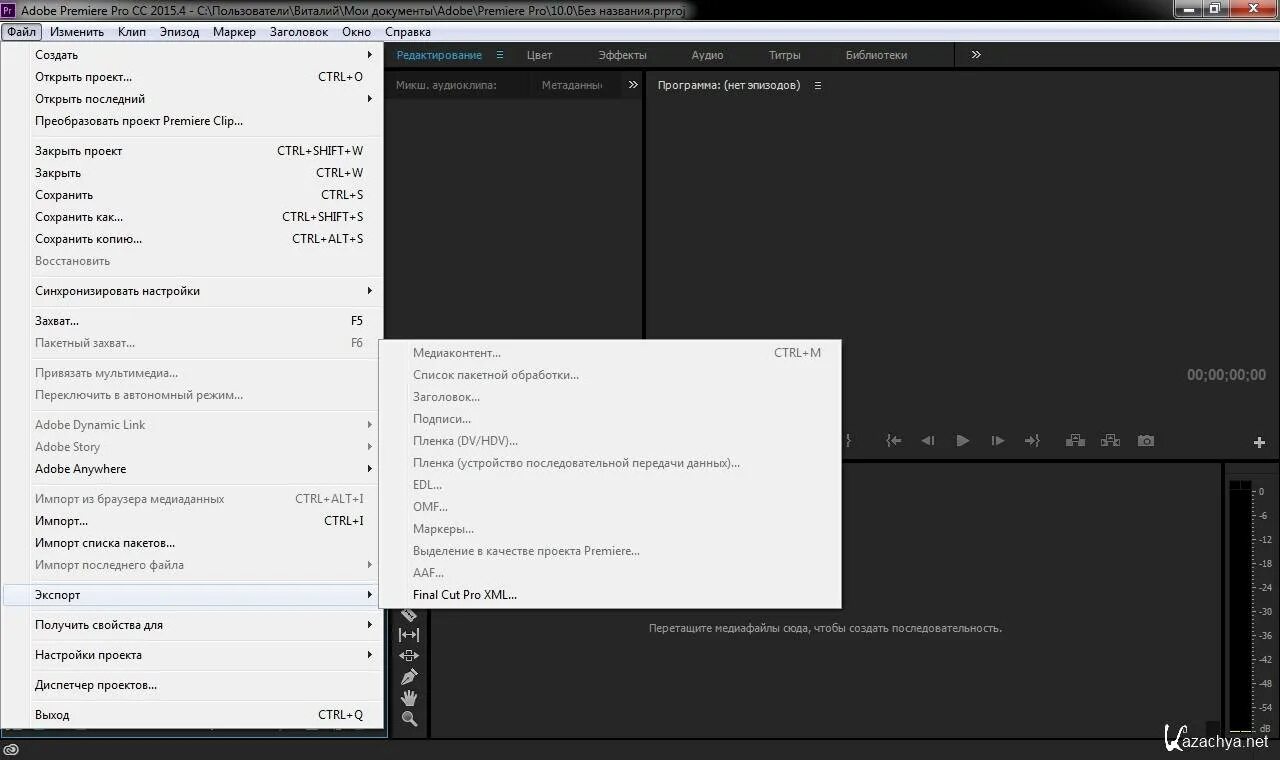
Task: Click the Go to In point button
Action: click(x=894, y=440)
